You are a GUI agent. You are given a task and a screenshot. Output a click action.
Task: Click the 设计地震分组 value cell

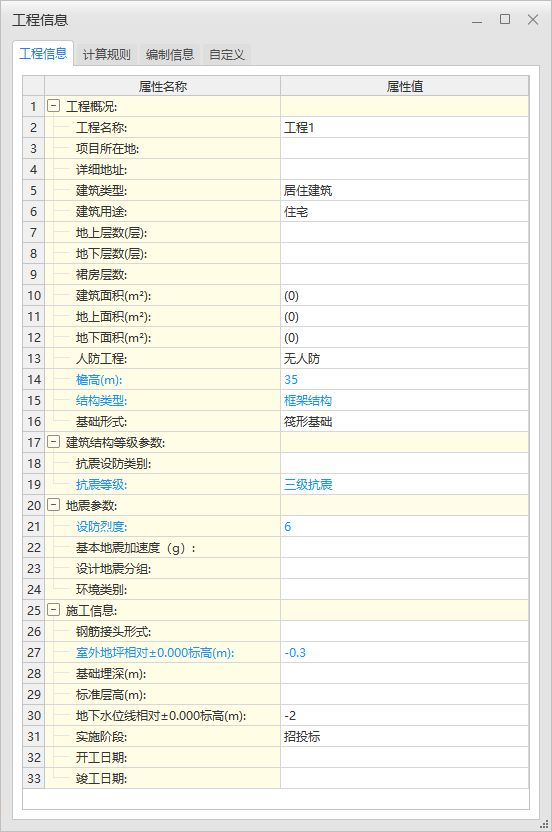(x=404, y=568)
